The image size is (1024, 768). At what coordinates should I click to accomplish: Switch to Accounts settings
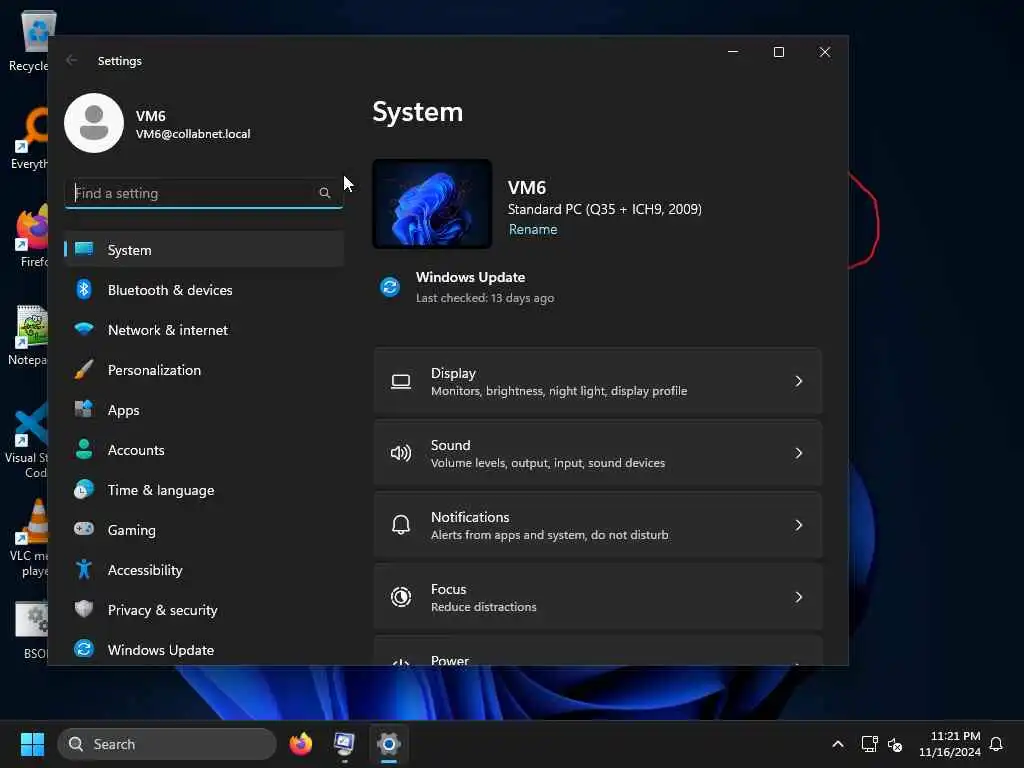(204, 450)
